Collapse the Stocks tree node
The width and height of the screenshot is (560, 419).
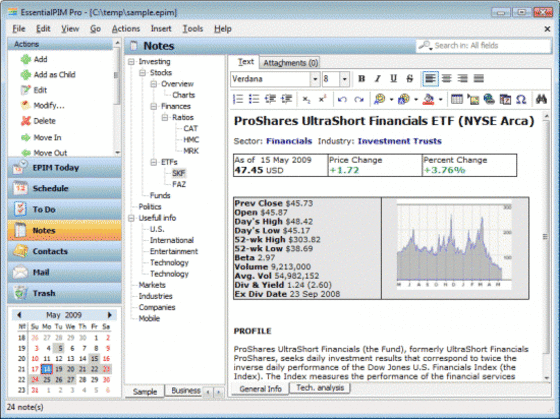pyautogui.click(x=142, y=73)
